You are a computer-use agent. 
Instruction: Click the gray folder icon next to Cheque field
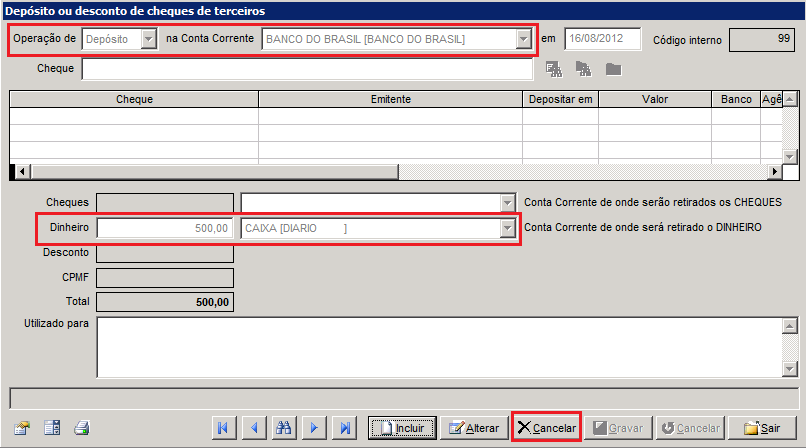click(613, 69)
